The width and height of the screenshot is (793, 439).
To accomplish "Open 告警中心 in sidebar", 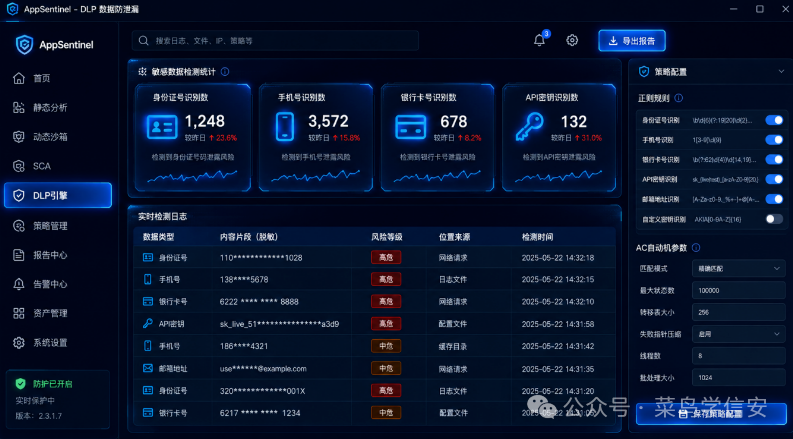I will point(58,284).
